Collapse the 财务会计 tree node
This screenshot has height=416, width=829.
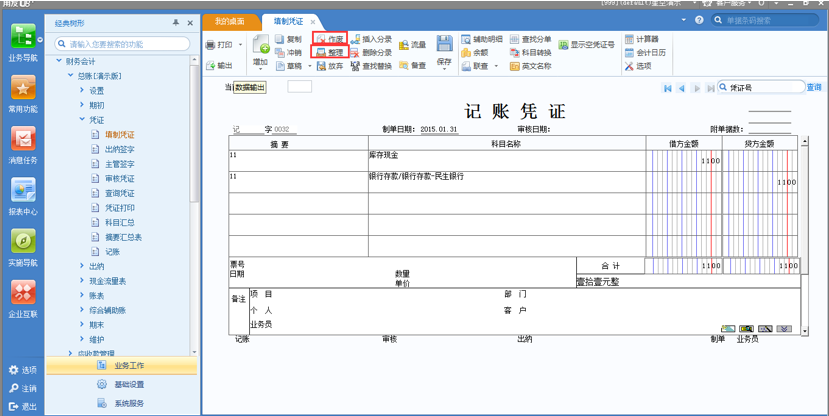coord(59,61)
